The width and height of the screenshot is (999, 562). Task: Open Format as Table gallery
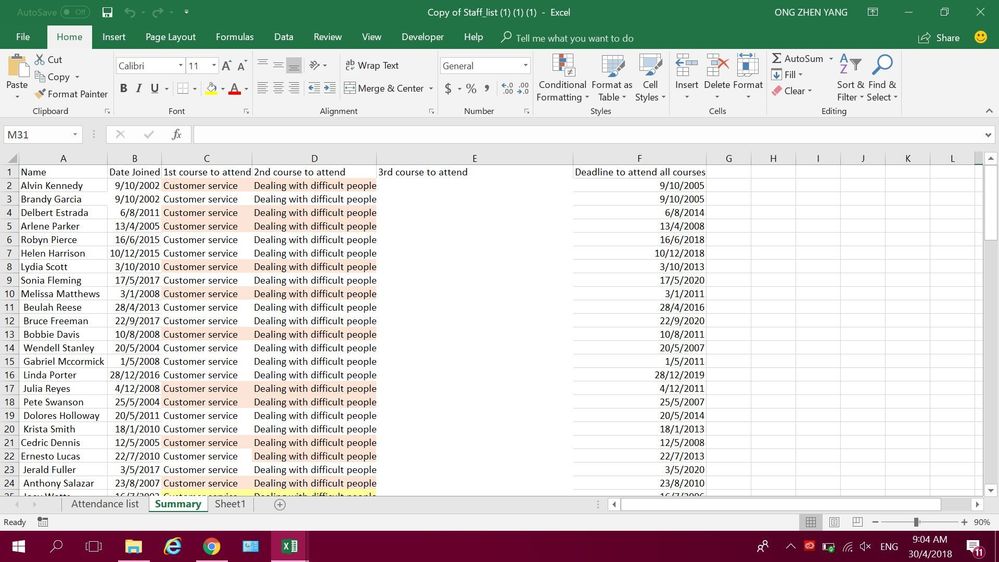(612, 78)
